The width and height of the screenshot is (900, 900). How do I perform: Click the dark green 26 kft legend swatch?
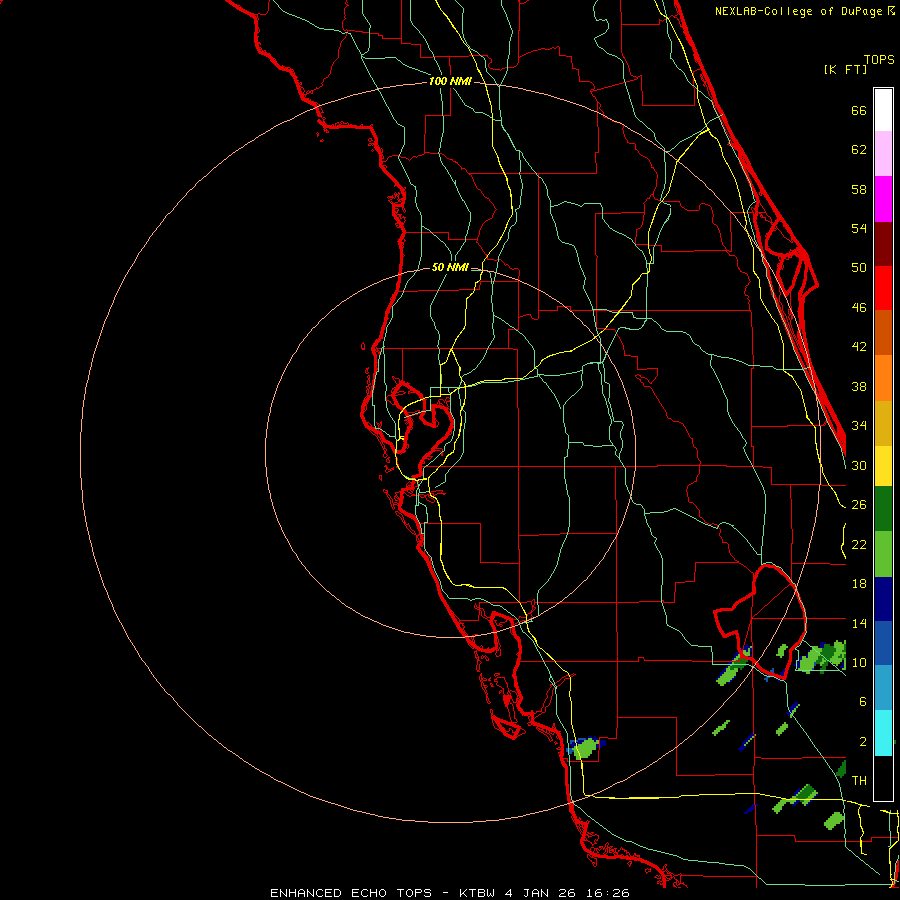pos(883,509)
